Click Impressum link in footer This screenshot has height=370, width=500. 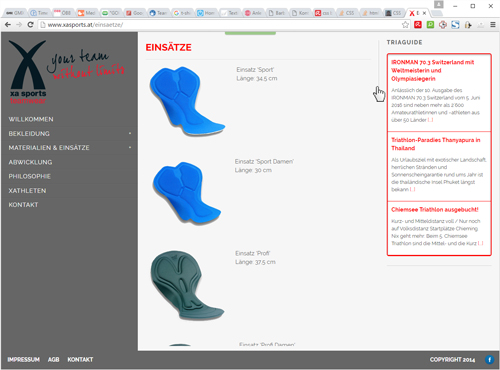(23, 360)
